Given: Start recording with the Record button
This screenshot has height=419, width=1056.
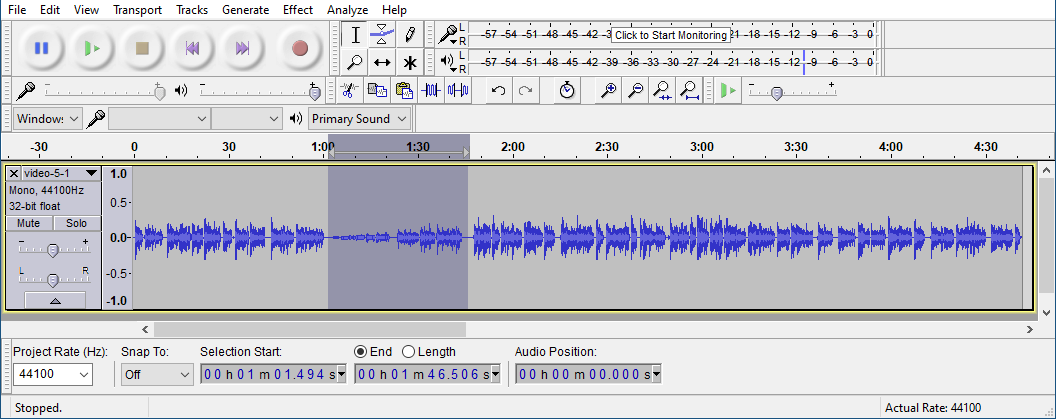Looking at the screenshot, I should 300,48.
